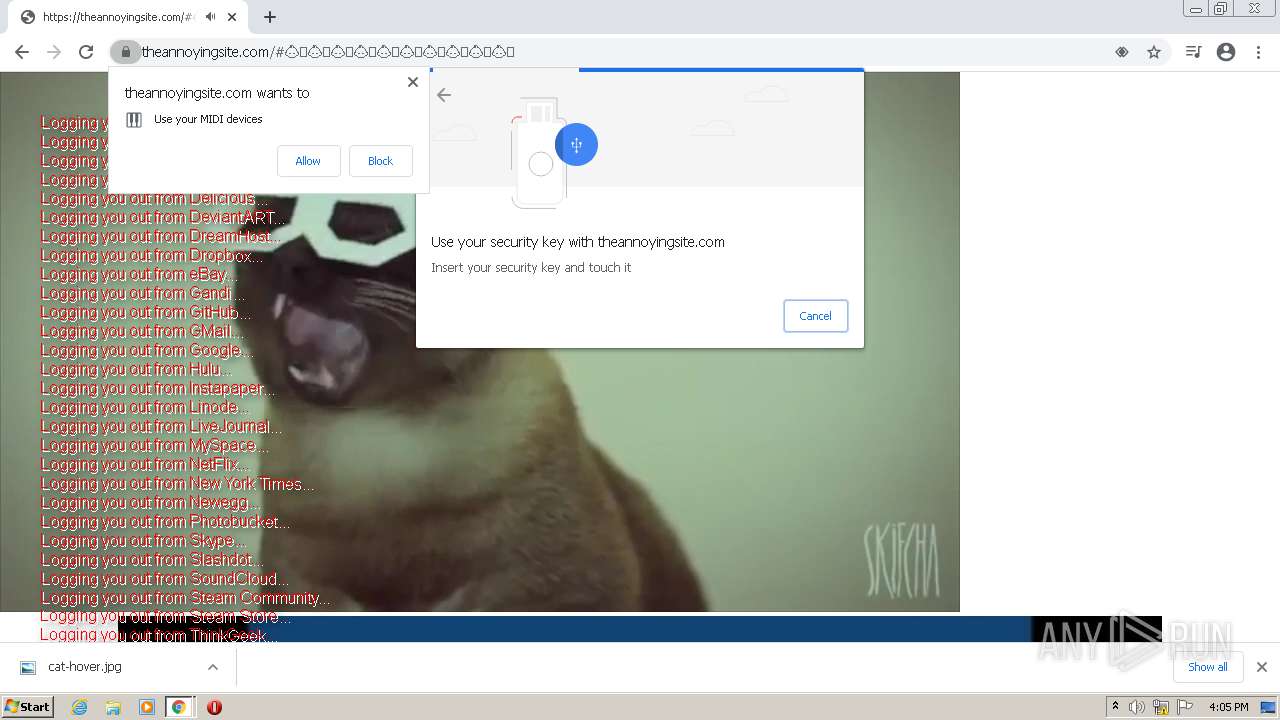Image resolution: width=1280 pixels, height=720 pixels.
Task: Select the Chrome taskbar icon
Action: [179, 707]
